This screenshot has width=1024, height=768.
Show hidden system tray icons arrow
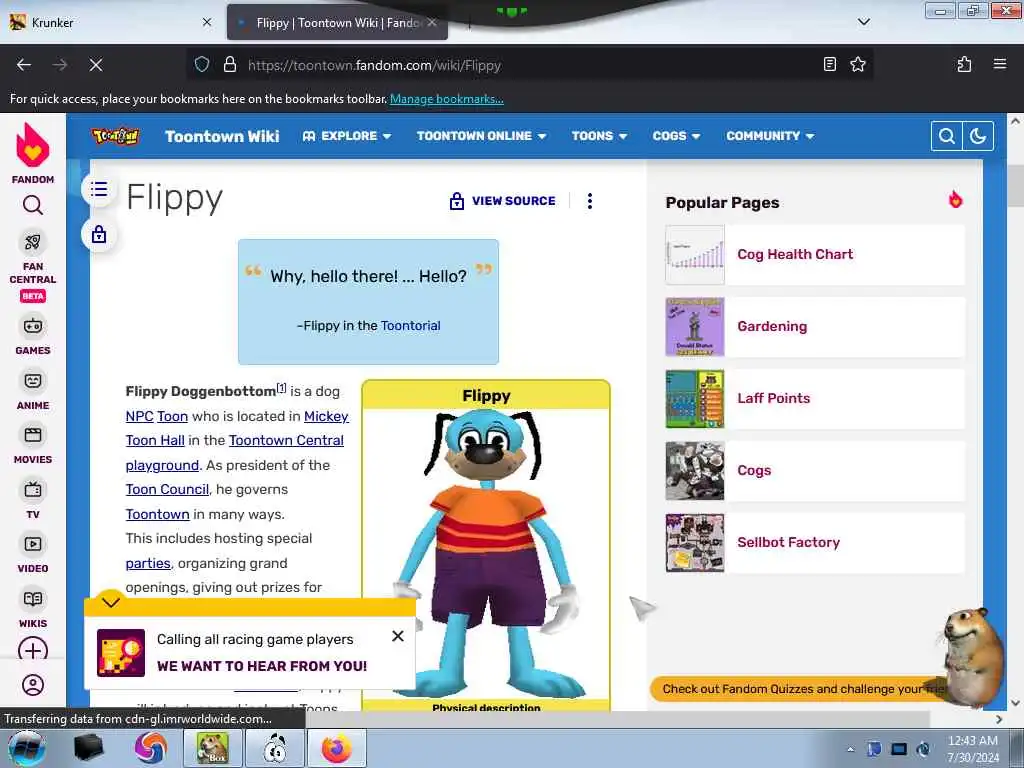(x=850, y=749)
